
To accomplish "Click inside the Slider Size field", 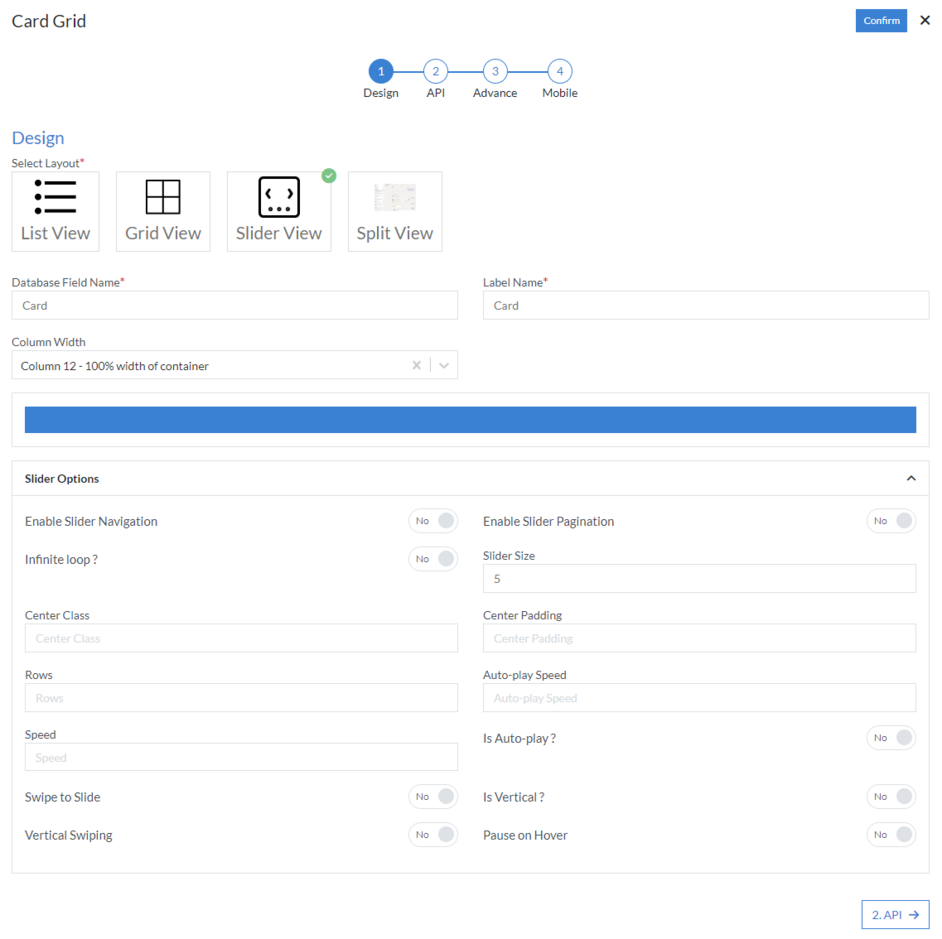I will tap(700, 578).
